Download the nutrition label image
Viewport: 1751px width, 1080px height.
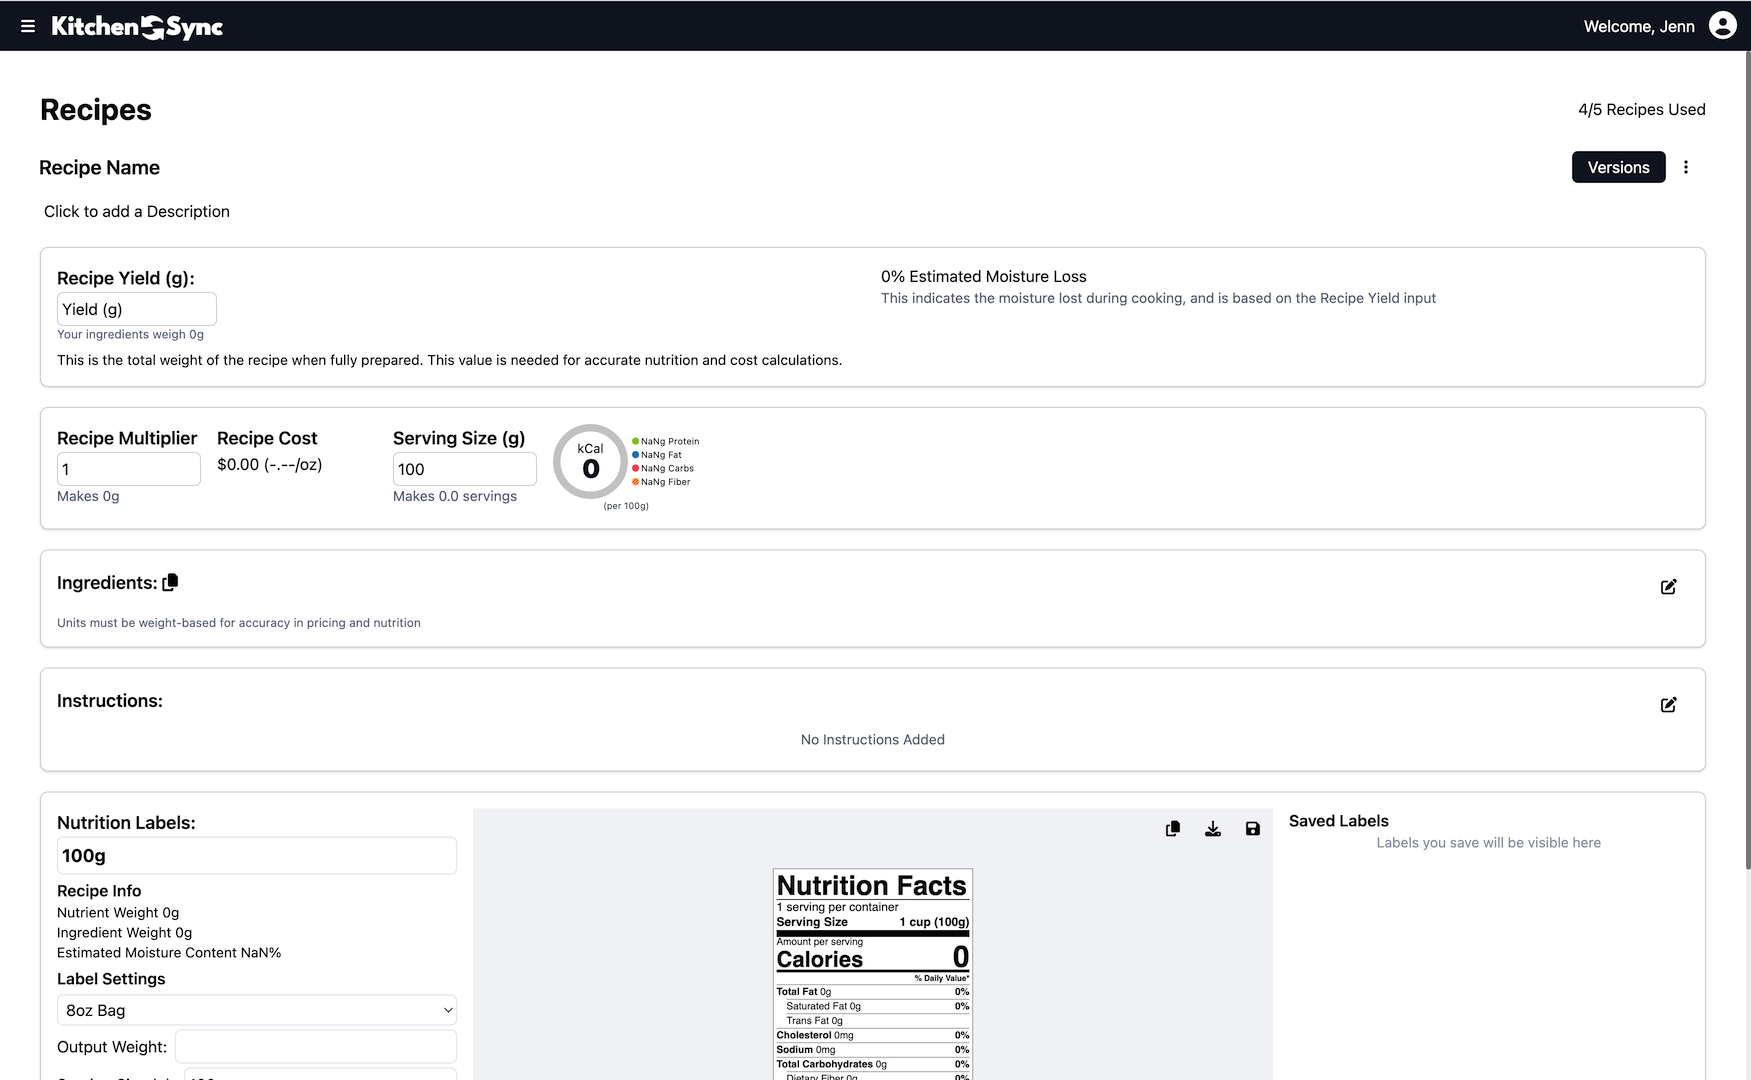[x=1212, y=828]
